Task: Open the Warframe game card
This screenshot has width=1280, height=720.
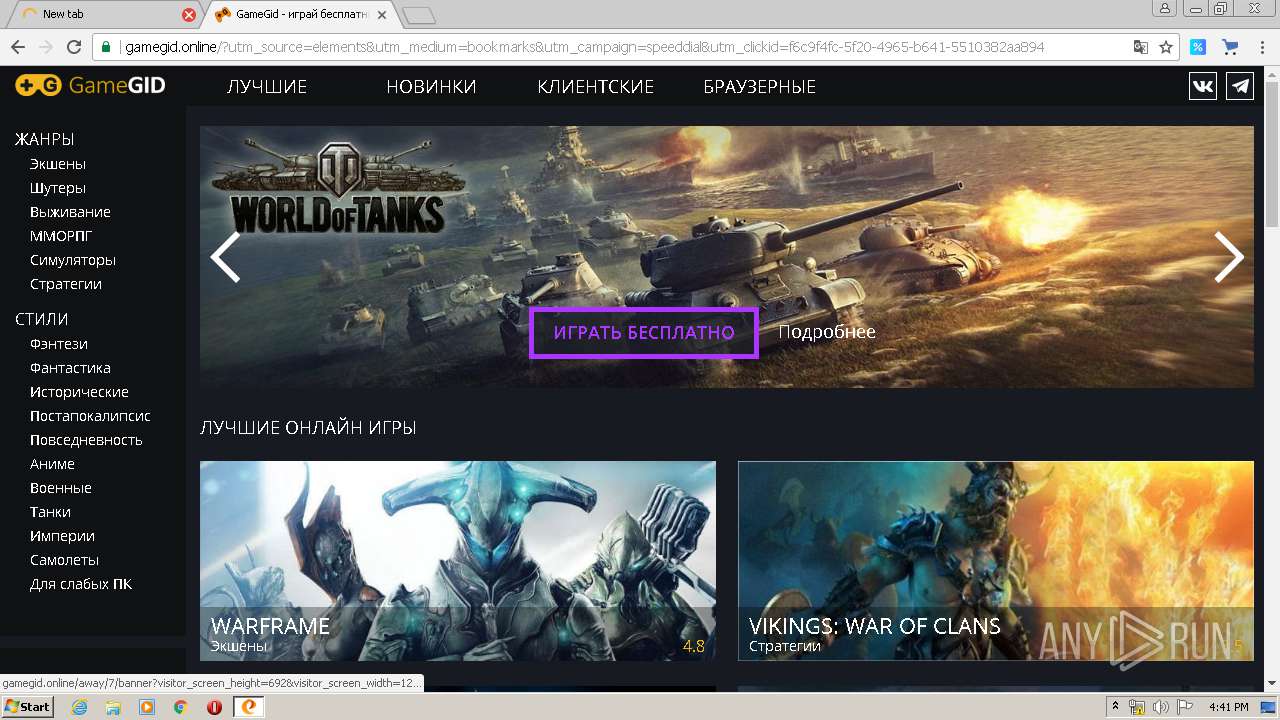Action: click(458, 560)
